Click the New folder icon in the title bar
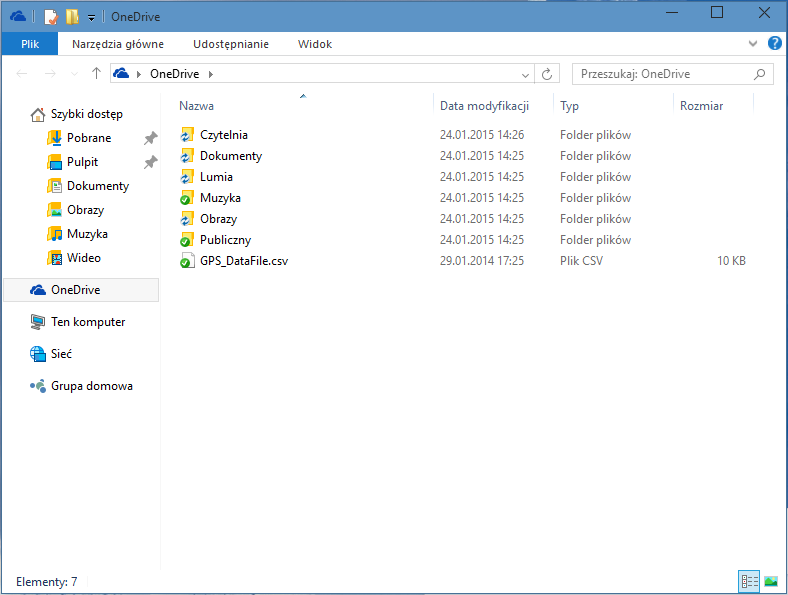788x595 pixels. pyautogui.click(x=72, y=16)
